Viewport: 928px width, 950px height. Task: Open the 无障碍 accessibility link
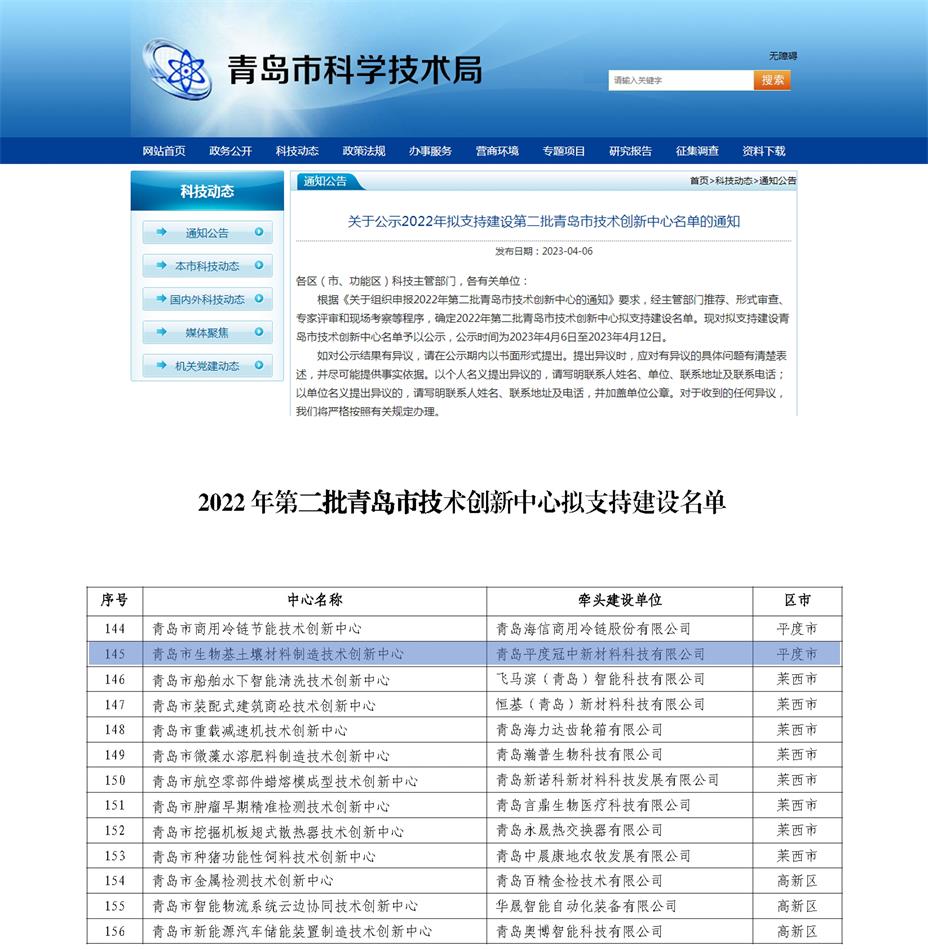(781, 57)
